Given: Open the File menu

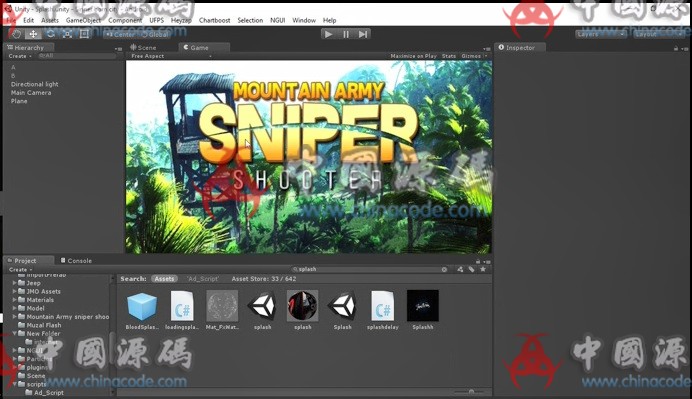Looking at the screenshot, I should click(x=11, y=20).
